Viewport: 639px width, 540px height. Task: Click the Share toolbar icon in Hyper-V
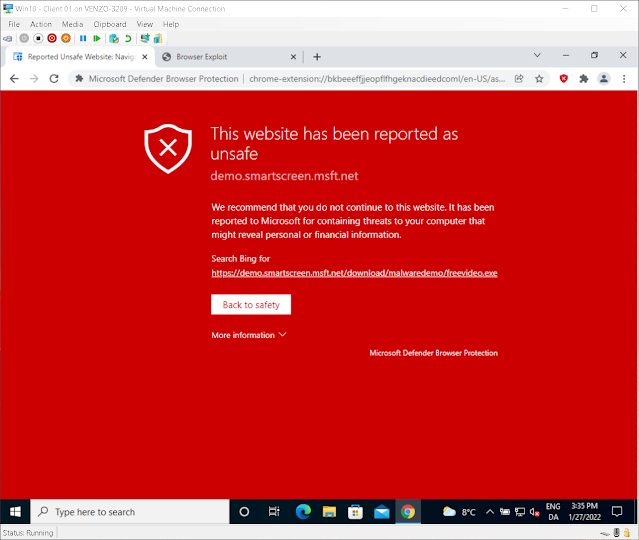coord(158,38)
